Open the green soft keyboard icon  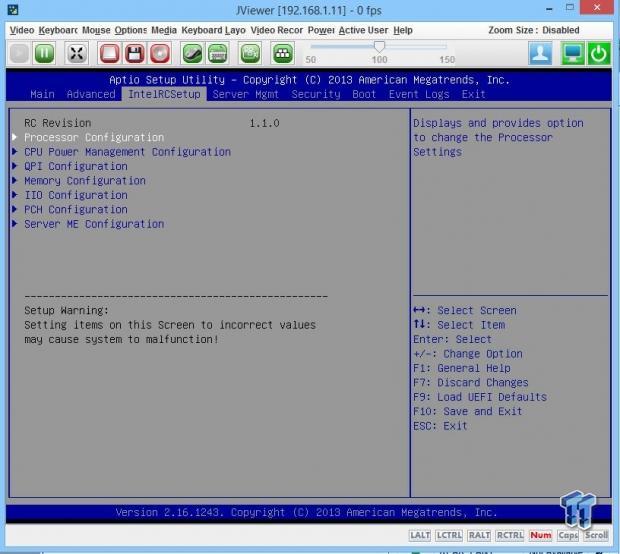click(217, 53)
